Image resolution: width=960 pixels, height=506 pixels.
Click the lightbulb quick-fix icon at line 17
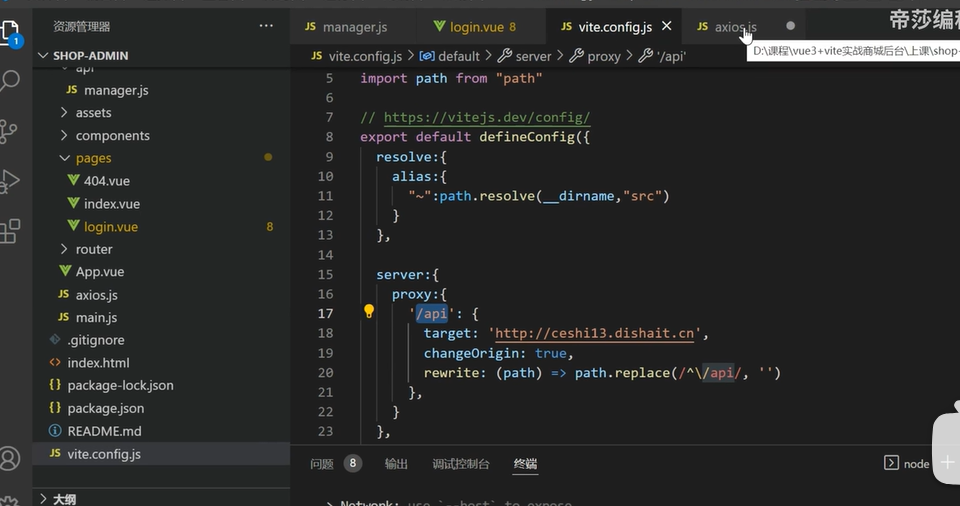(x=369, y=313)
